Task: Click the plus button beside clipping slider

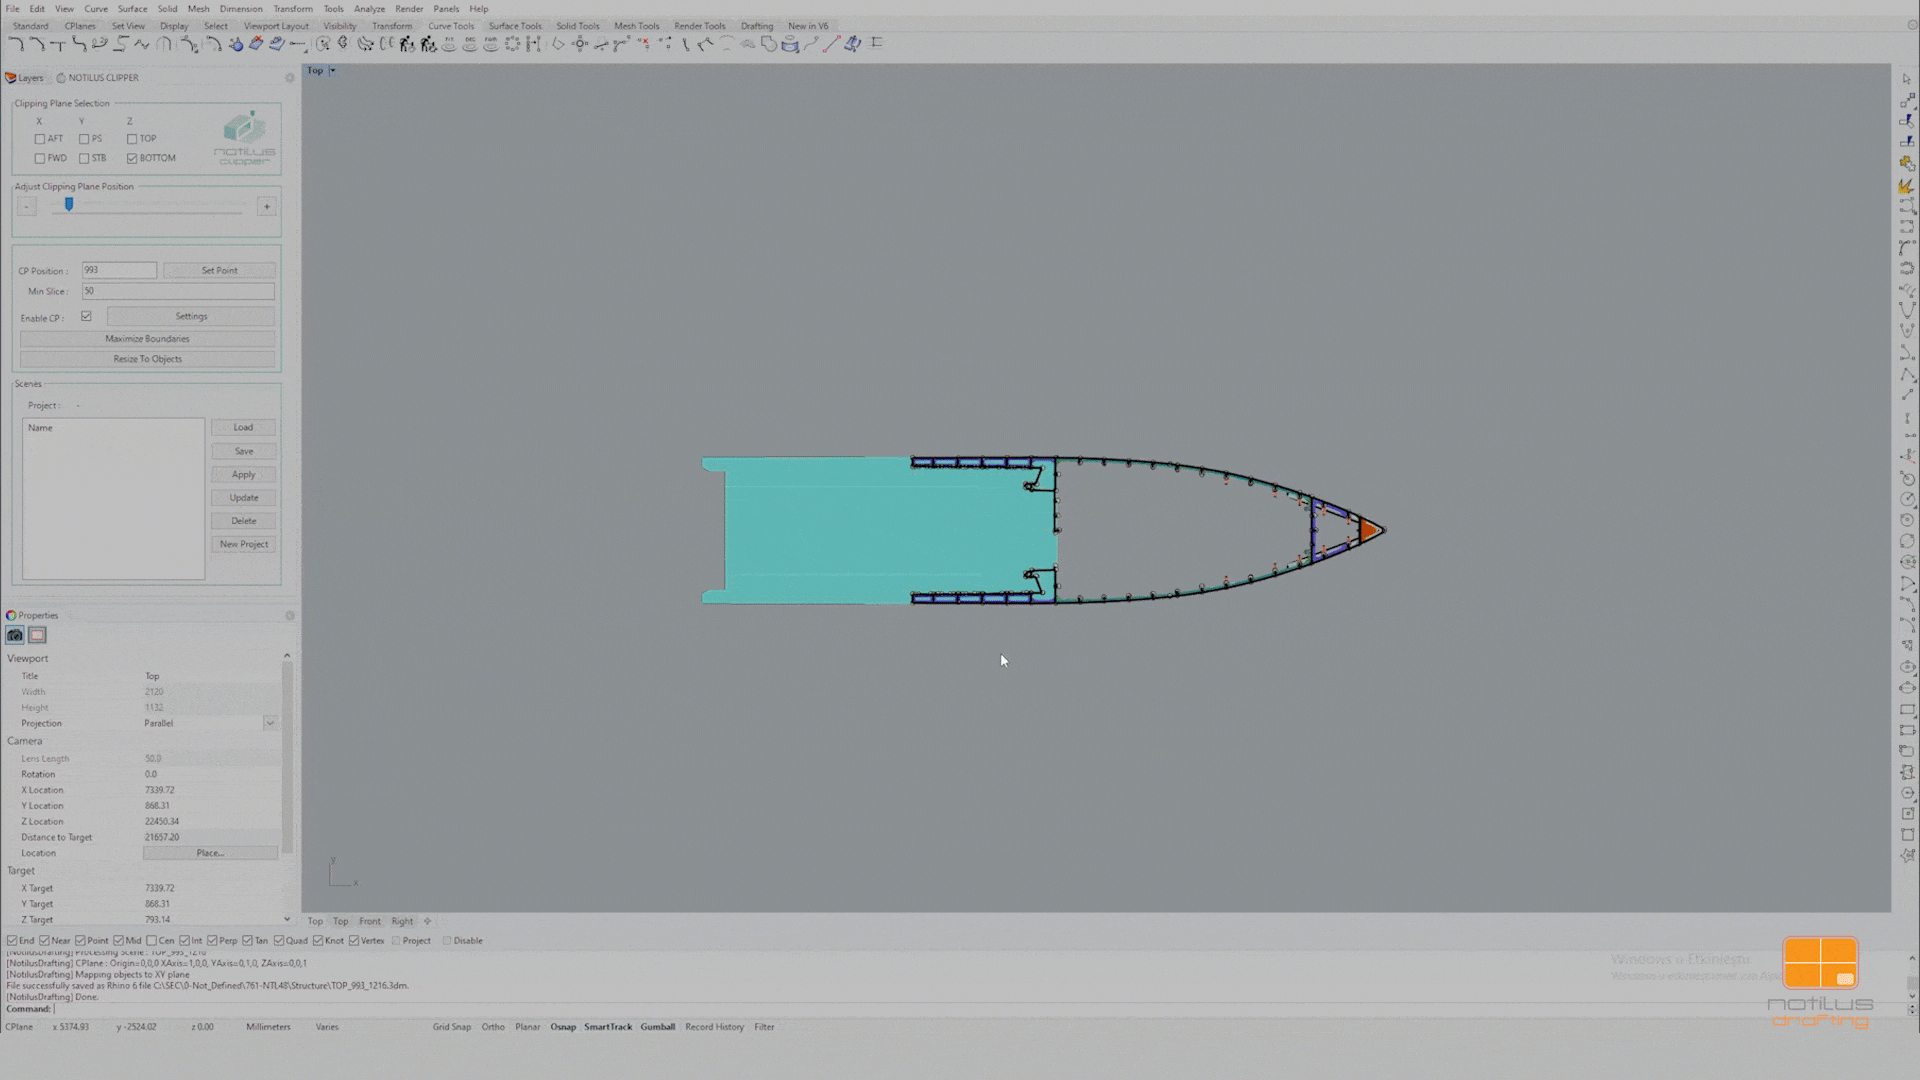Action: (266, 207)
